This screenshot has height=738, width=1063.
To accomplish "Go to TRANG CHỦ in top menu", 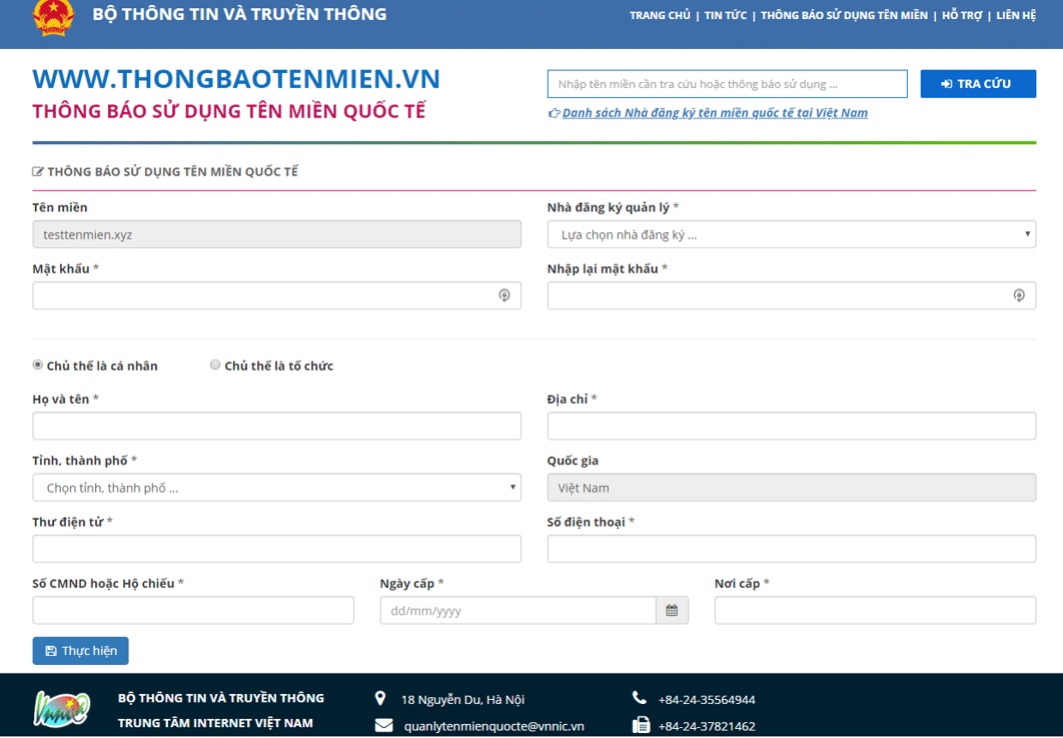I will [x=660, y=16].
